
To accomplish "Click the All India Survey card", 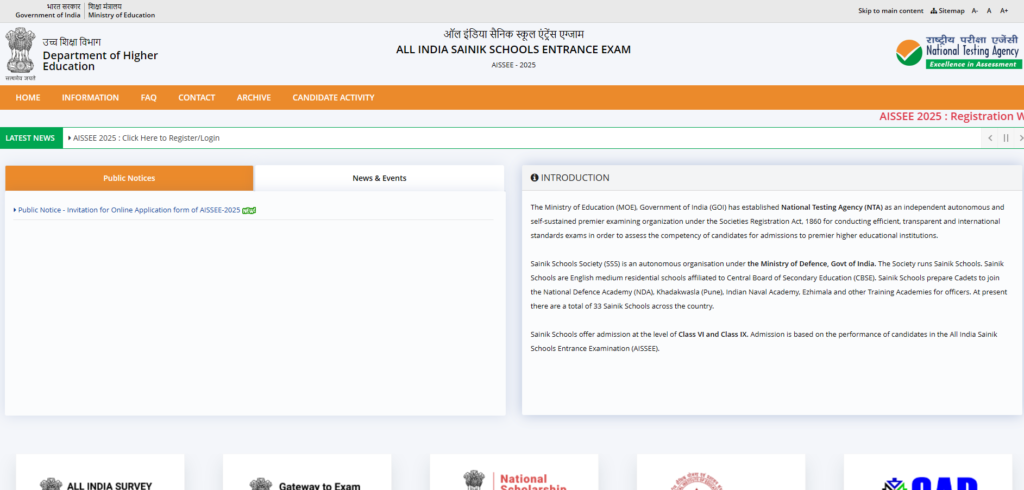I will (100, 472).
